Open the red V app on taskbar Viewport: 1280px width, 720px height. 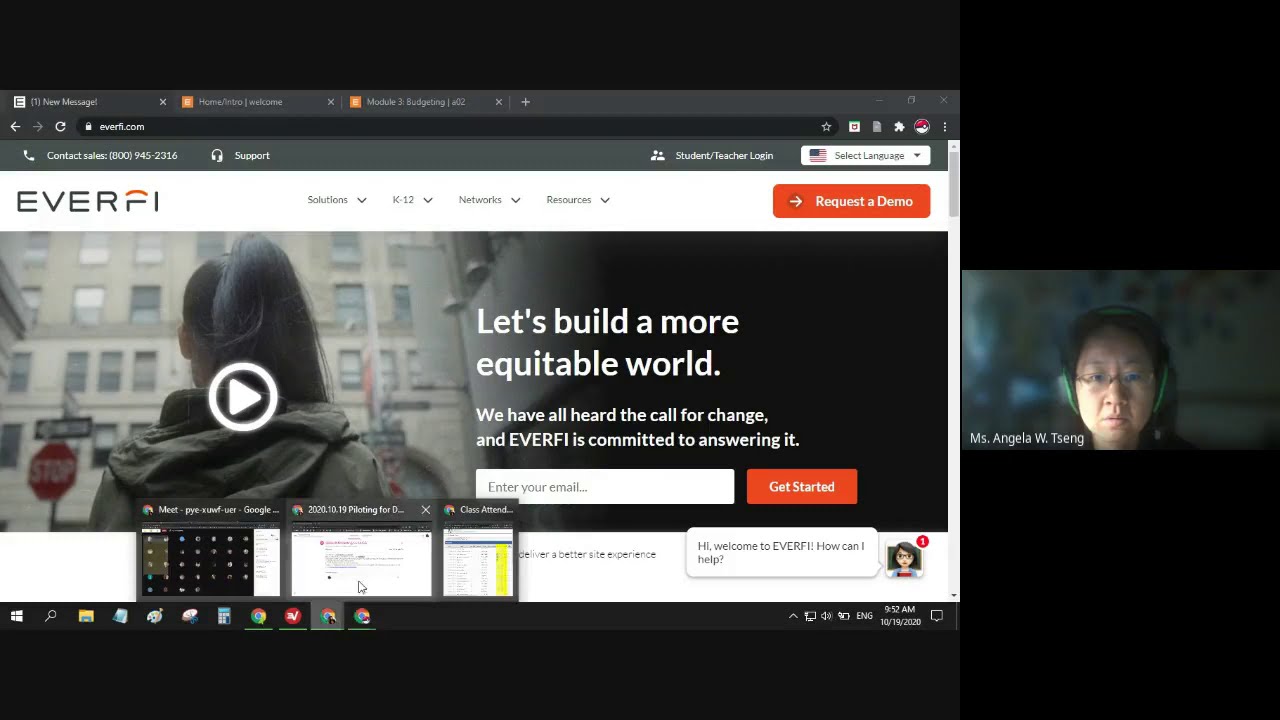pos(293,616)
